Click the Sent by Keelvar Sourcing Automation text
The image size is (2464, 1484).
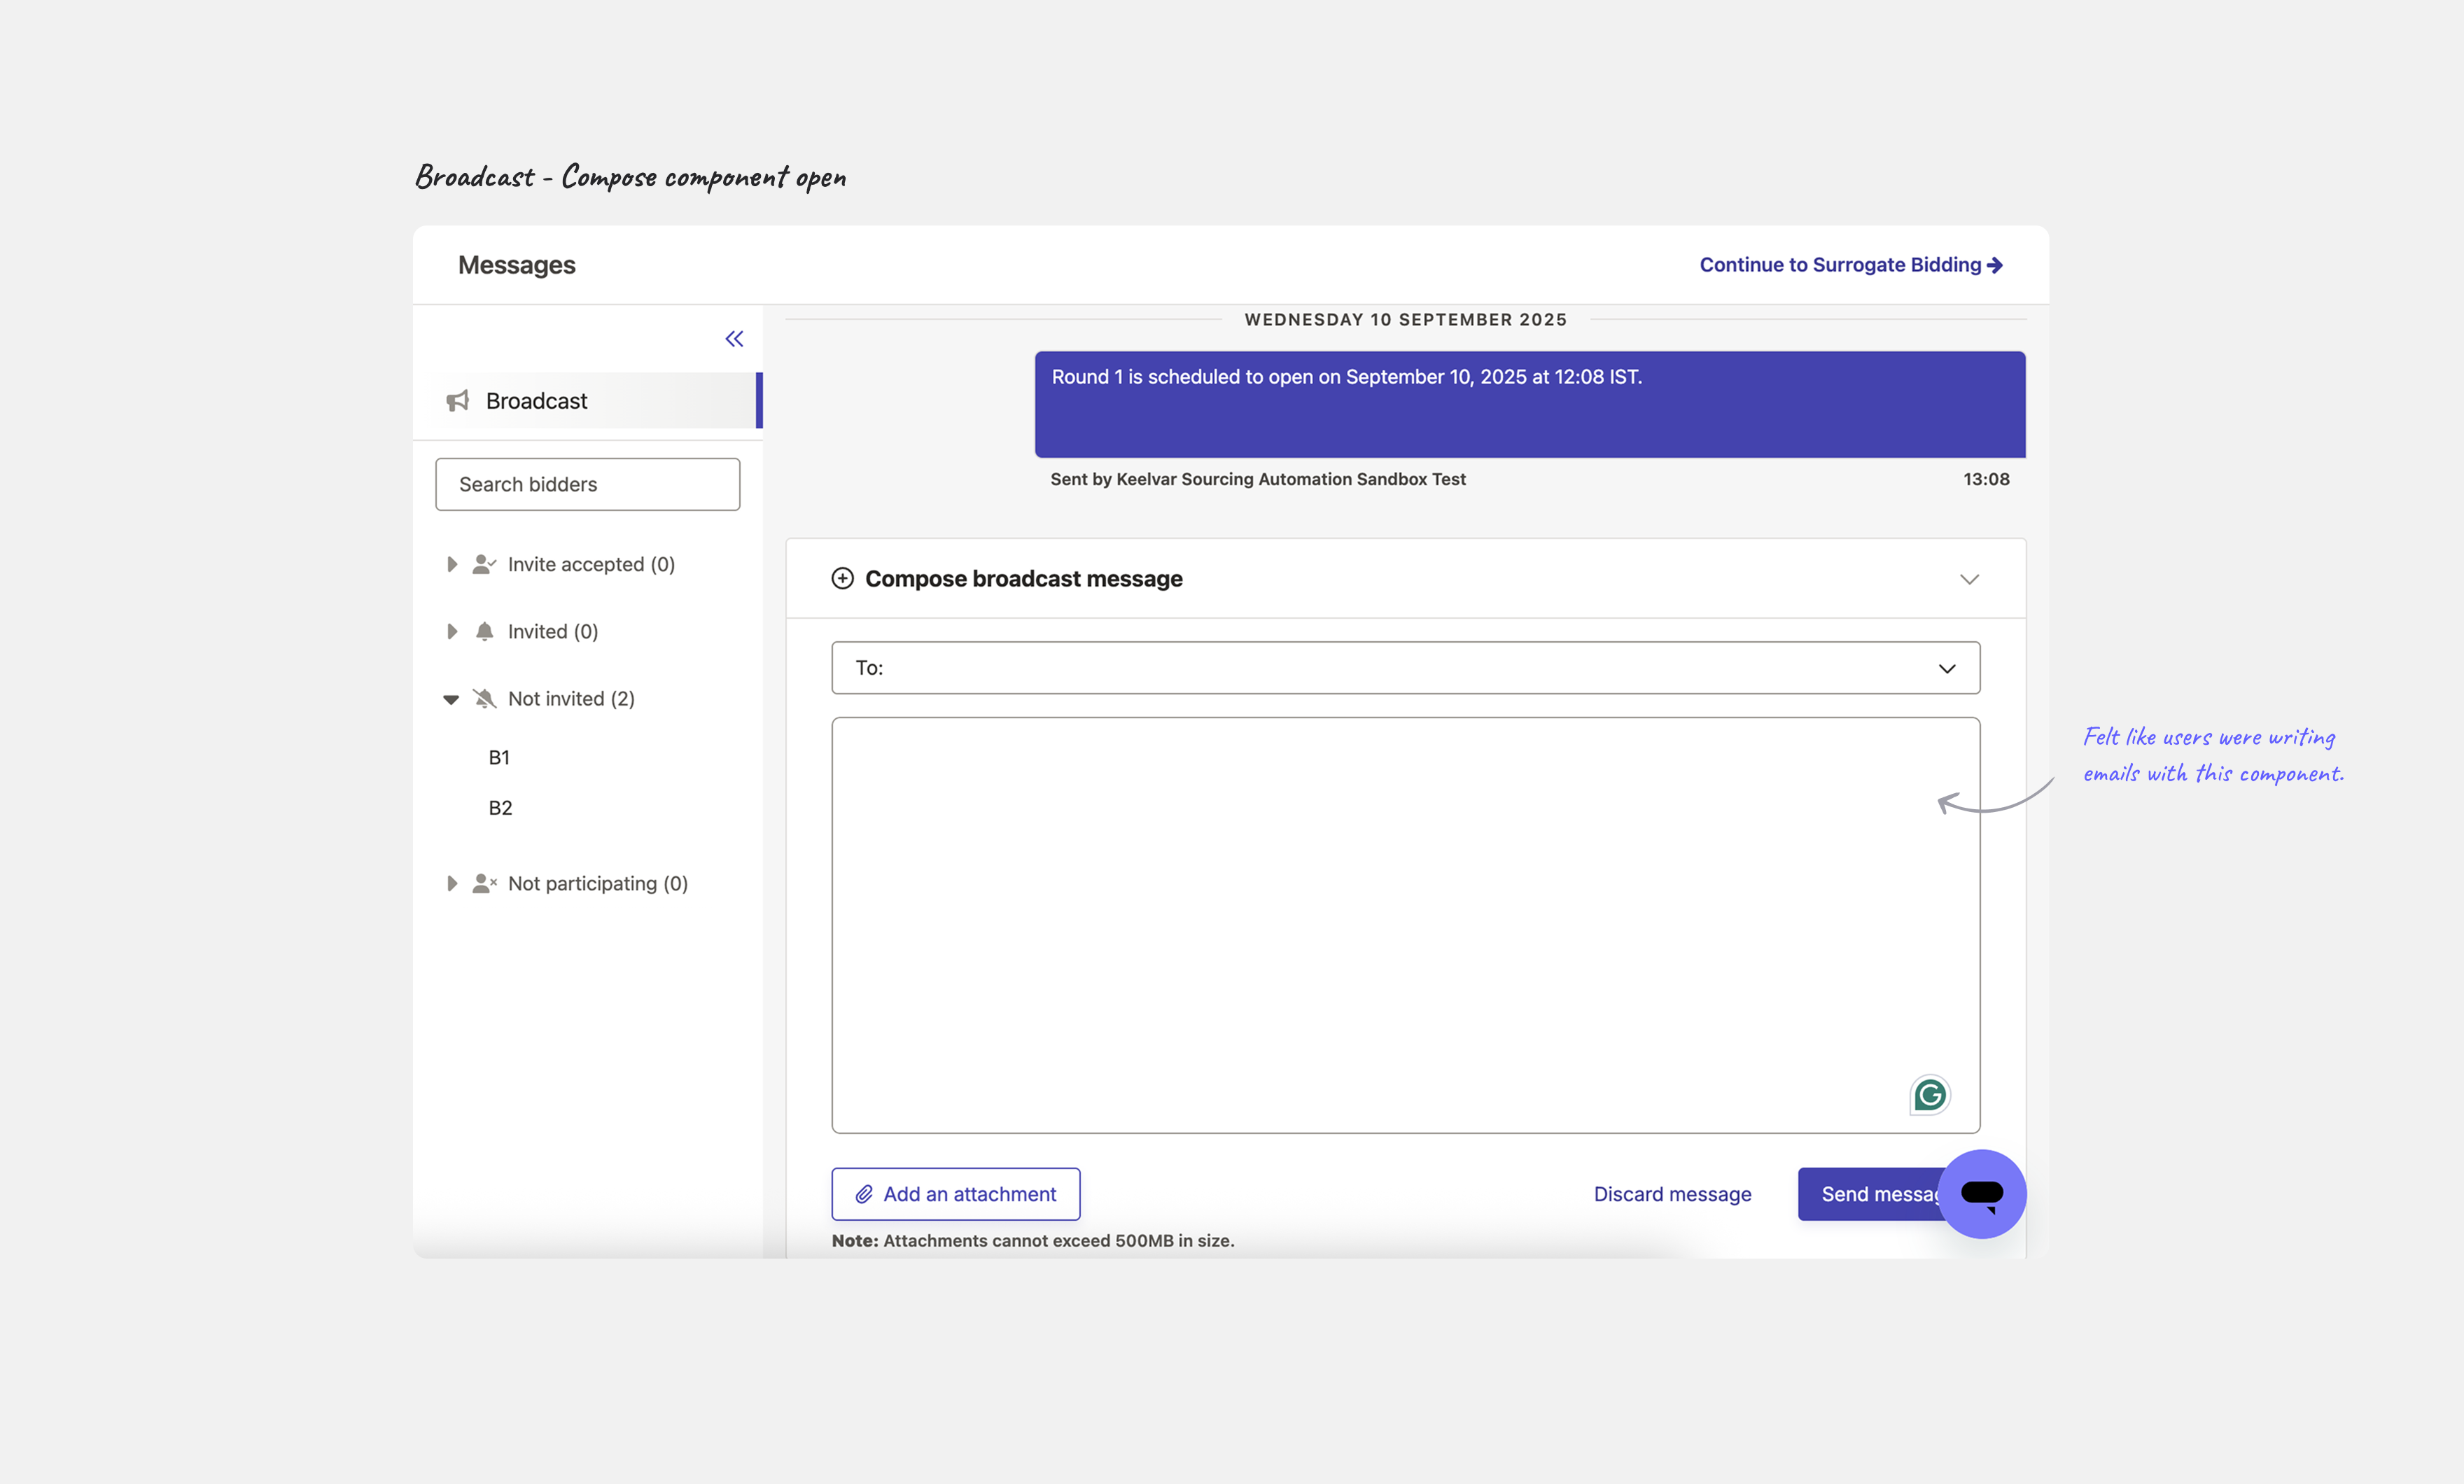1257,479
